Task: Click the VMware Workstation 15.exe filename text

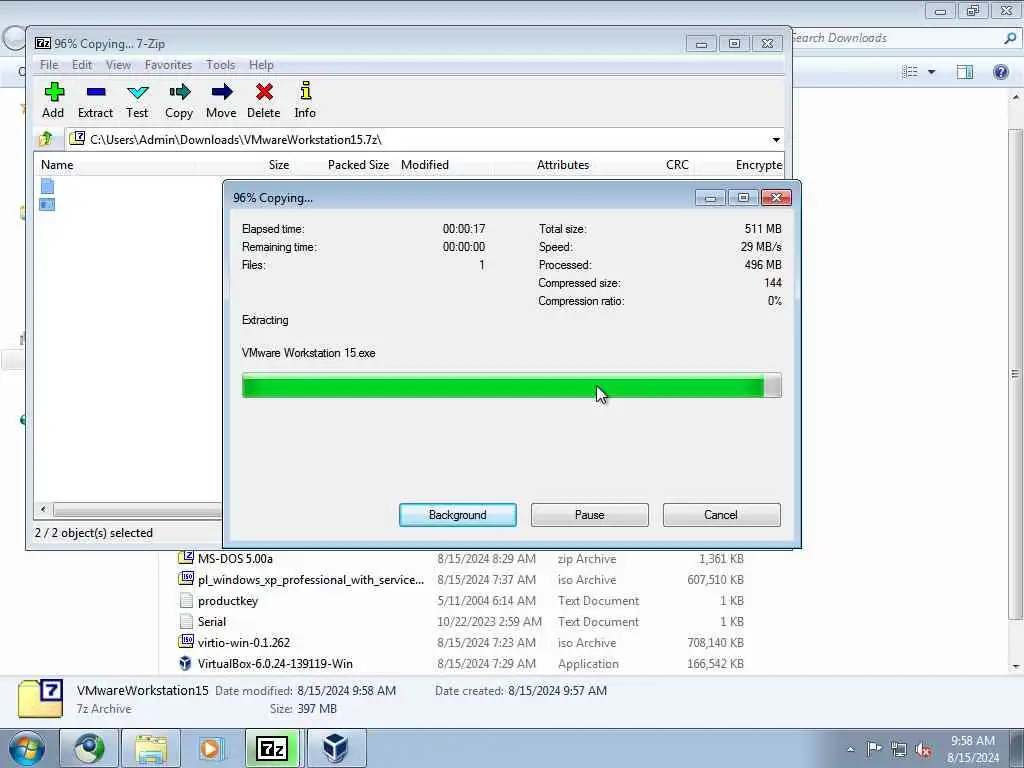Action: pos(308,353)
